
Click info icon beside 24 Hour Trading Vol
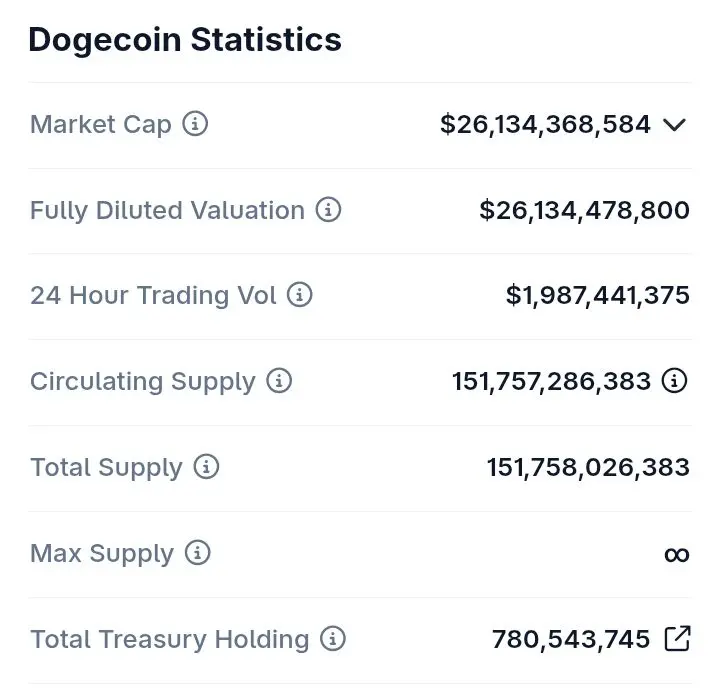(x=299, y=295)
